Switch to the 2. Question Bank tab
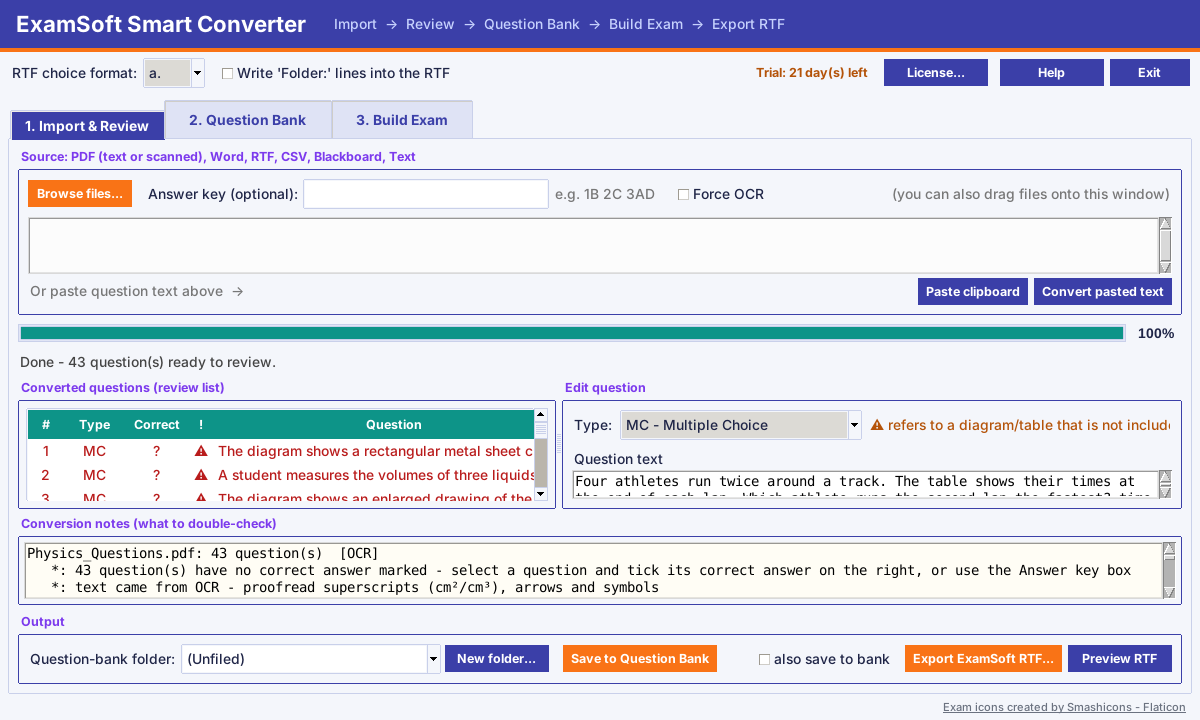Viewport: 1200px width, 720px height. pyautogui.click(x=248, y=120)
